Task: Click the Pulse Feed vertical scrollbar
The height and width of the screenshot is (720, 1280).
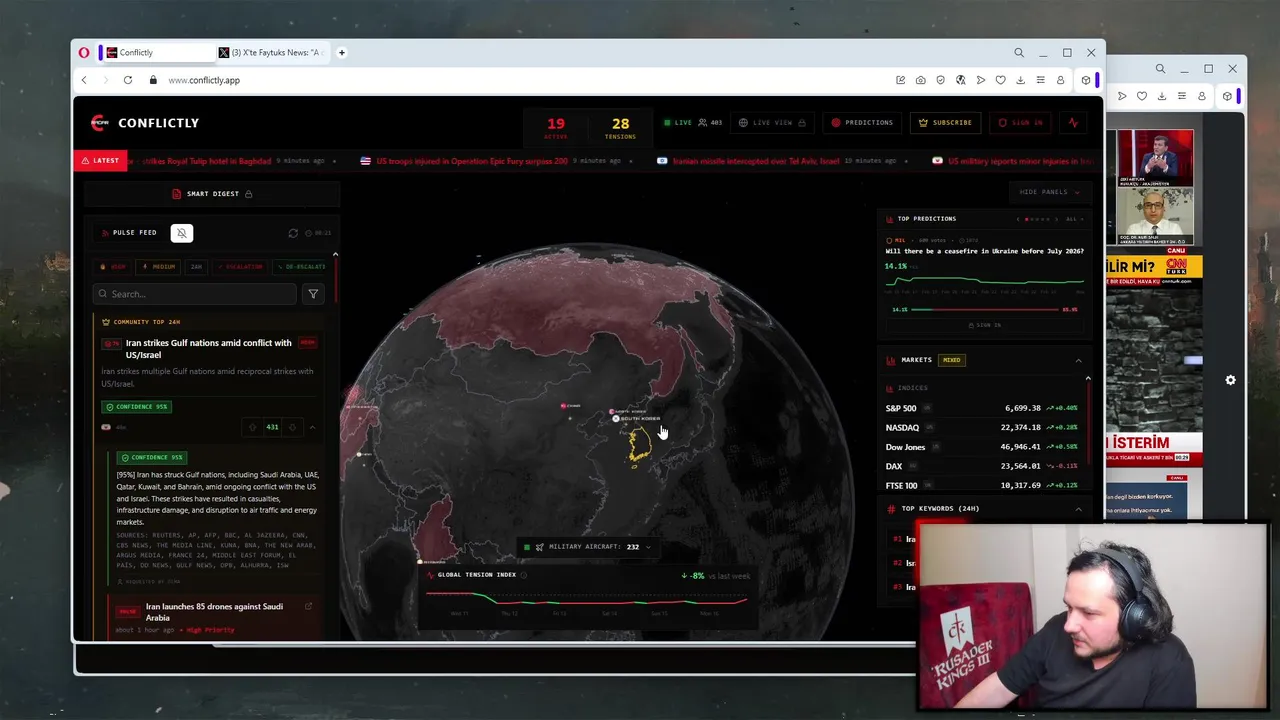Action: pyautogui.click(x=335, y=282)
